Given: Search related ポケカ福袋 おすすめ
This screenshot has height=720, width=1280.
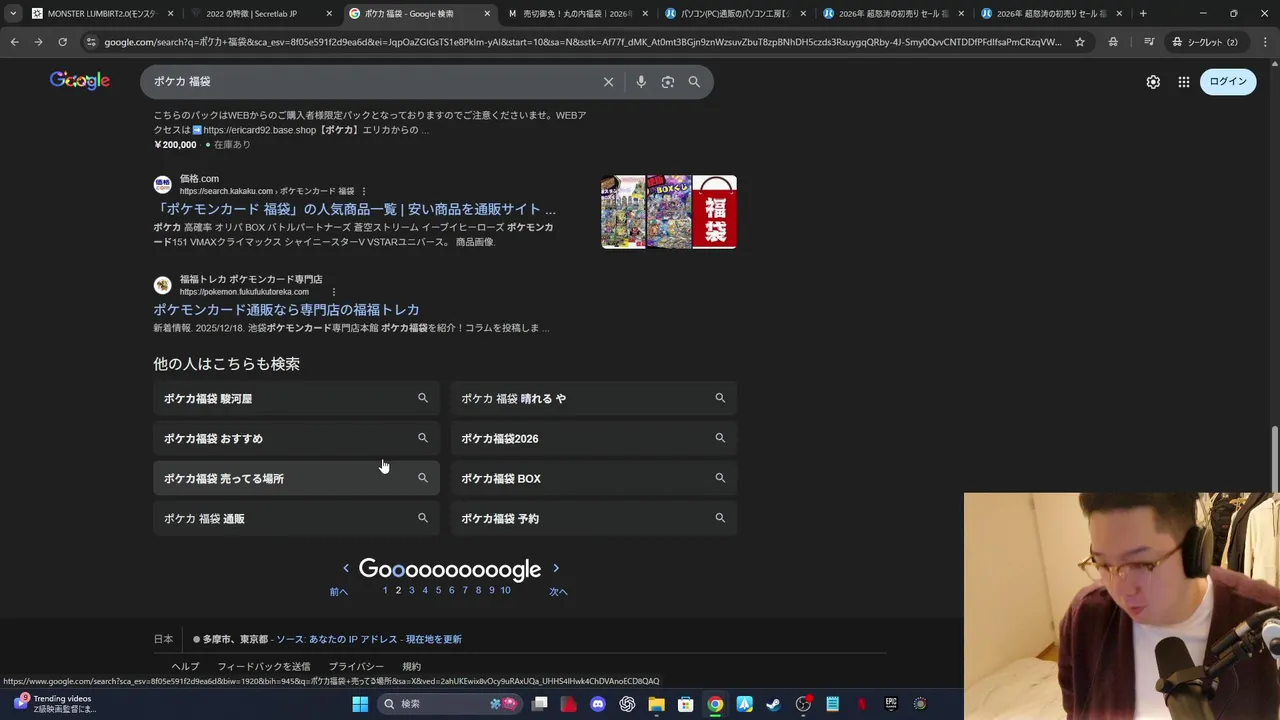Looking at the screenshot, I should (x=296, y=438).
